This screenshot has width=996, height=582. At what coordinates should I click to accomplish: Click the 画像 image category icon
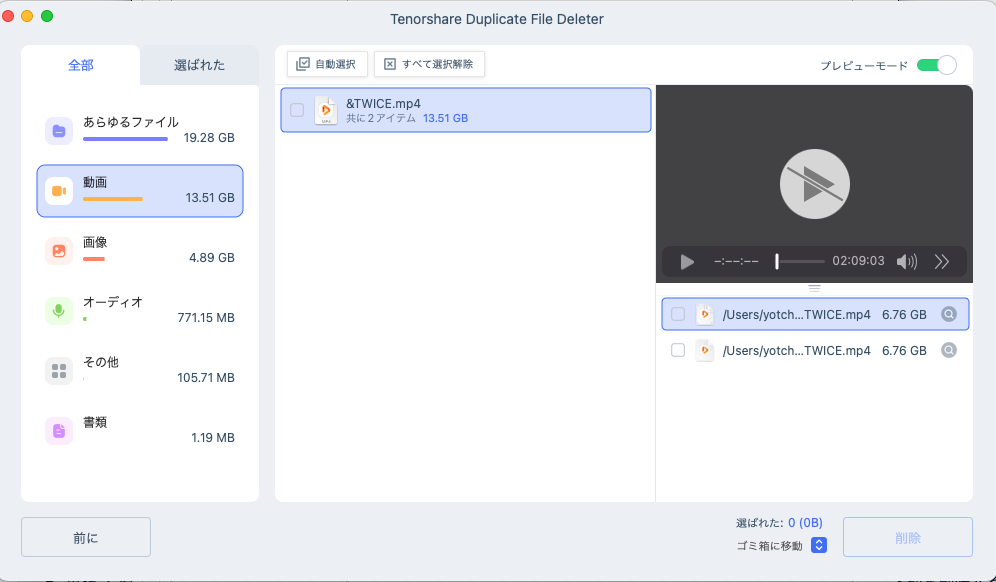pyautogui.click(x=58, y=251)
